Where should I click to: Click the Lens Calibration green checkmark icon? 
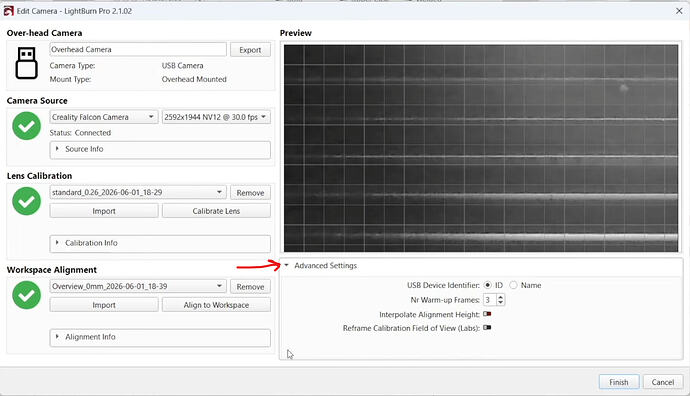tap(26, 201)
